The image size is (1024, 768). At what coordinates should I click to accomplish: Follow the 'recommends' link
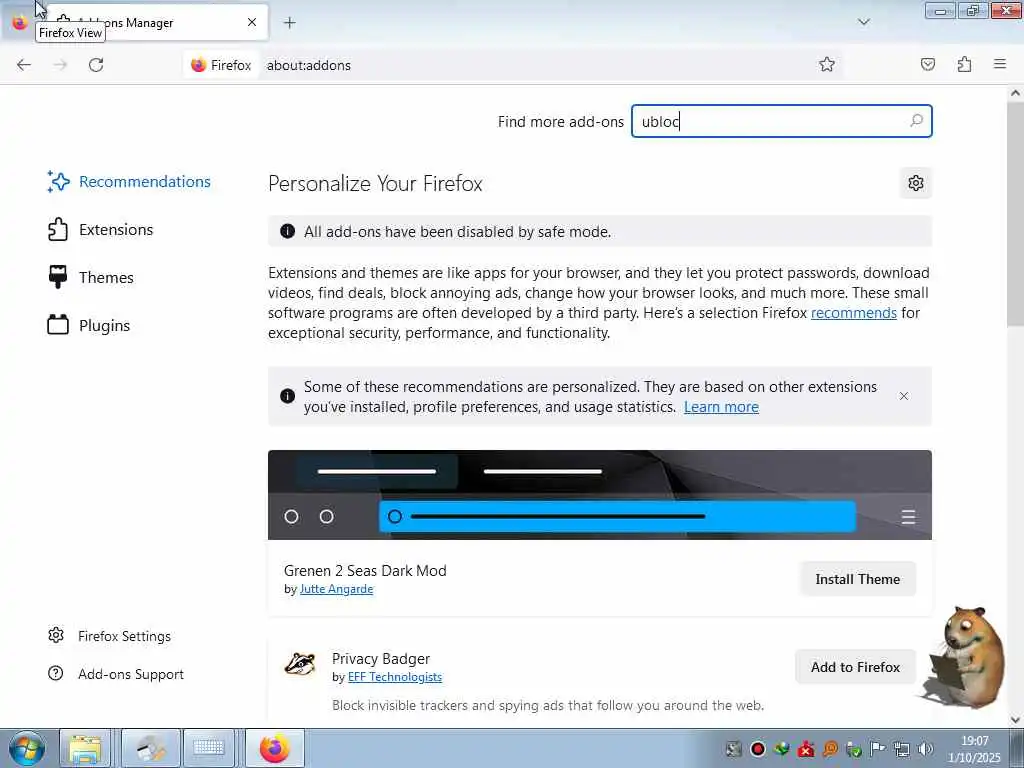click(x=854, y=313)
